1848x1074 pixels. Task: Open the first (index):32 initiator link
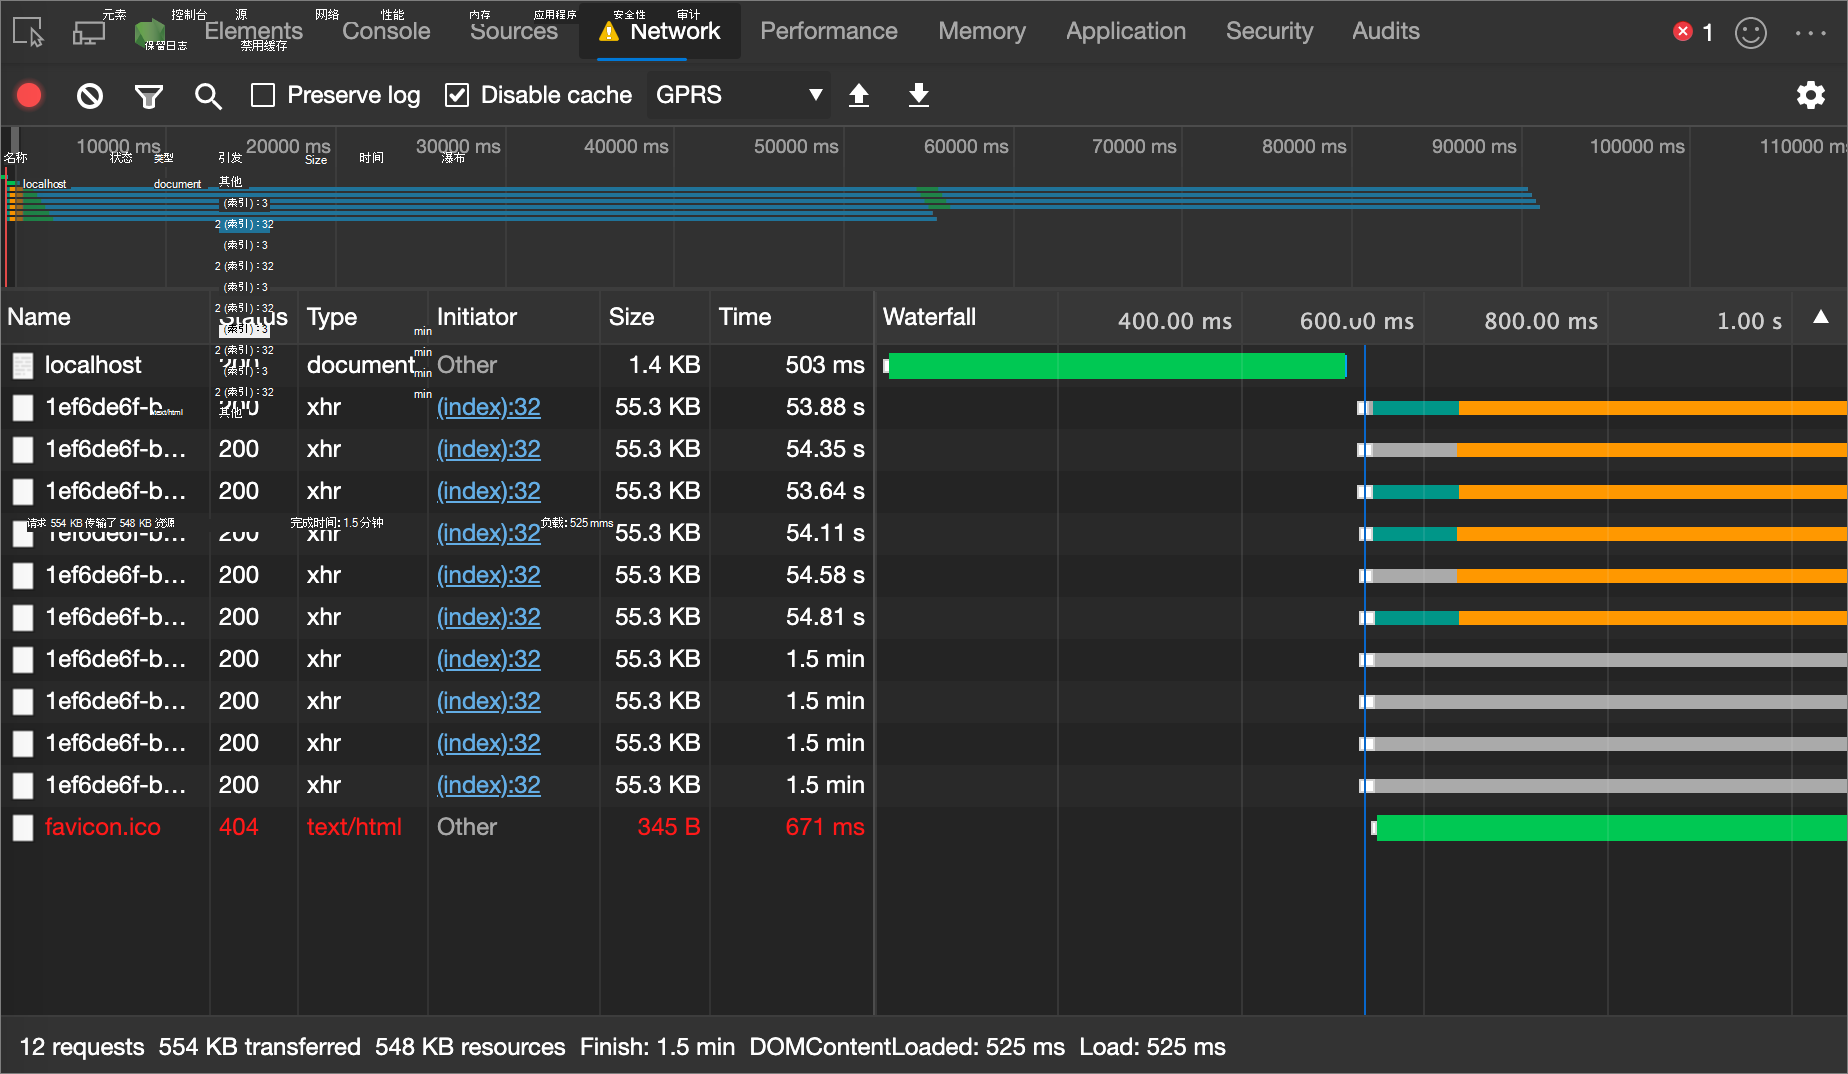coord(488,407)
